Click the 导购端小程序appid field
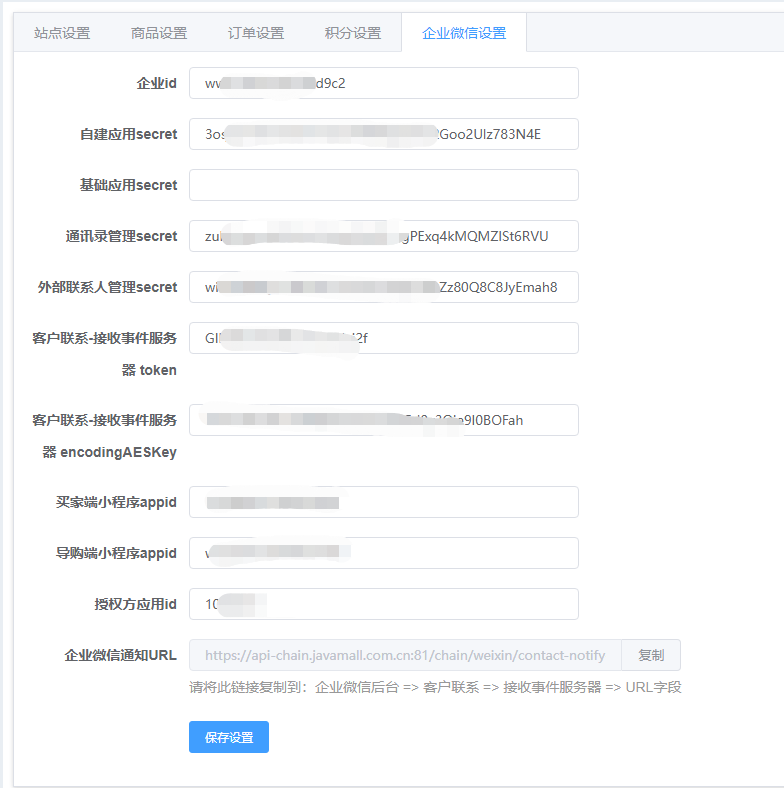 tap(383, 553)
